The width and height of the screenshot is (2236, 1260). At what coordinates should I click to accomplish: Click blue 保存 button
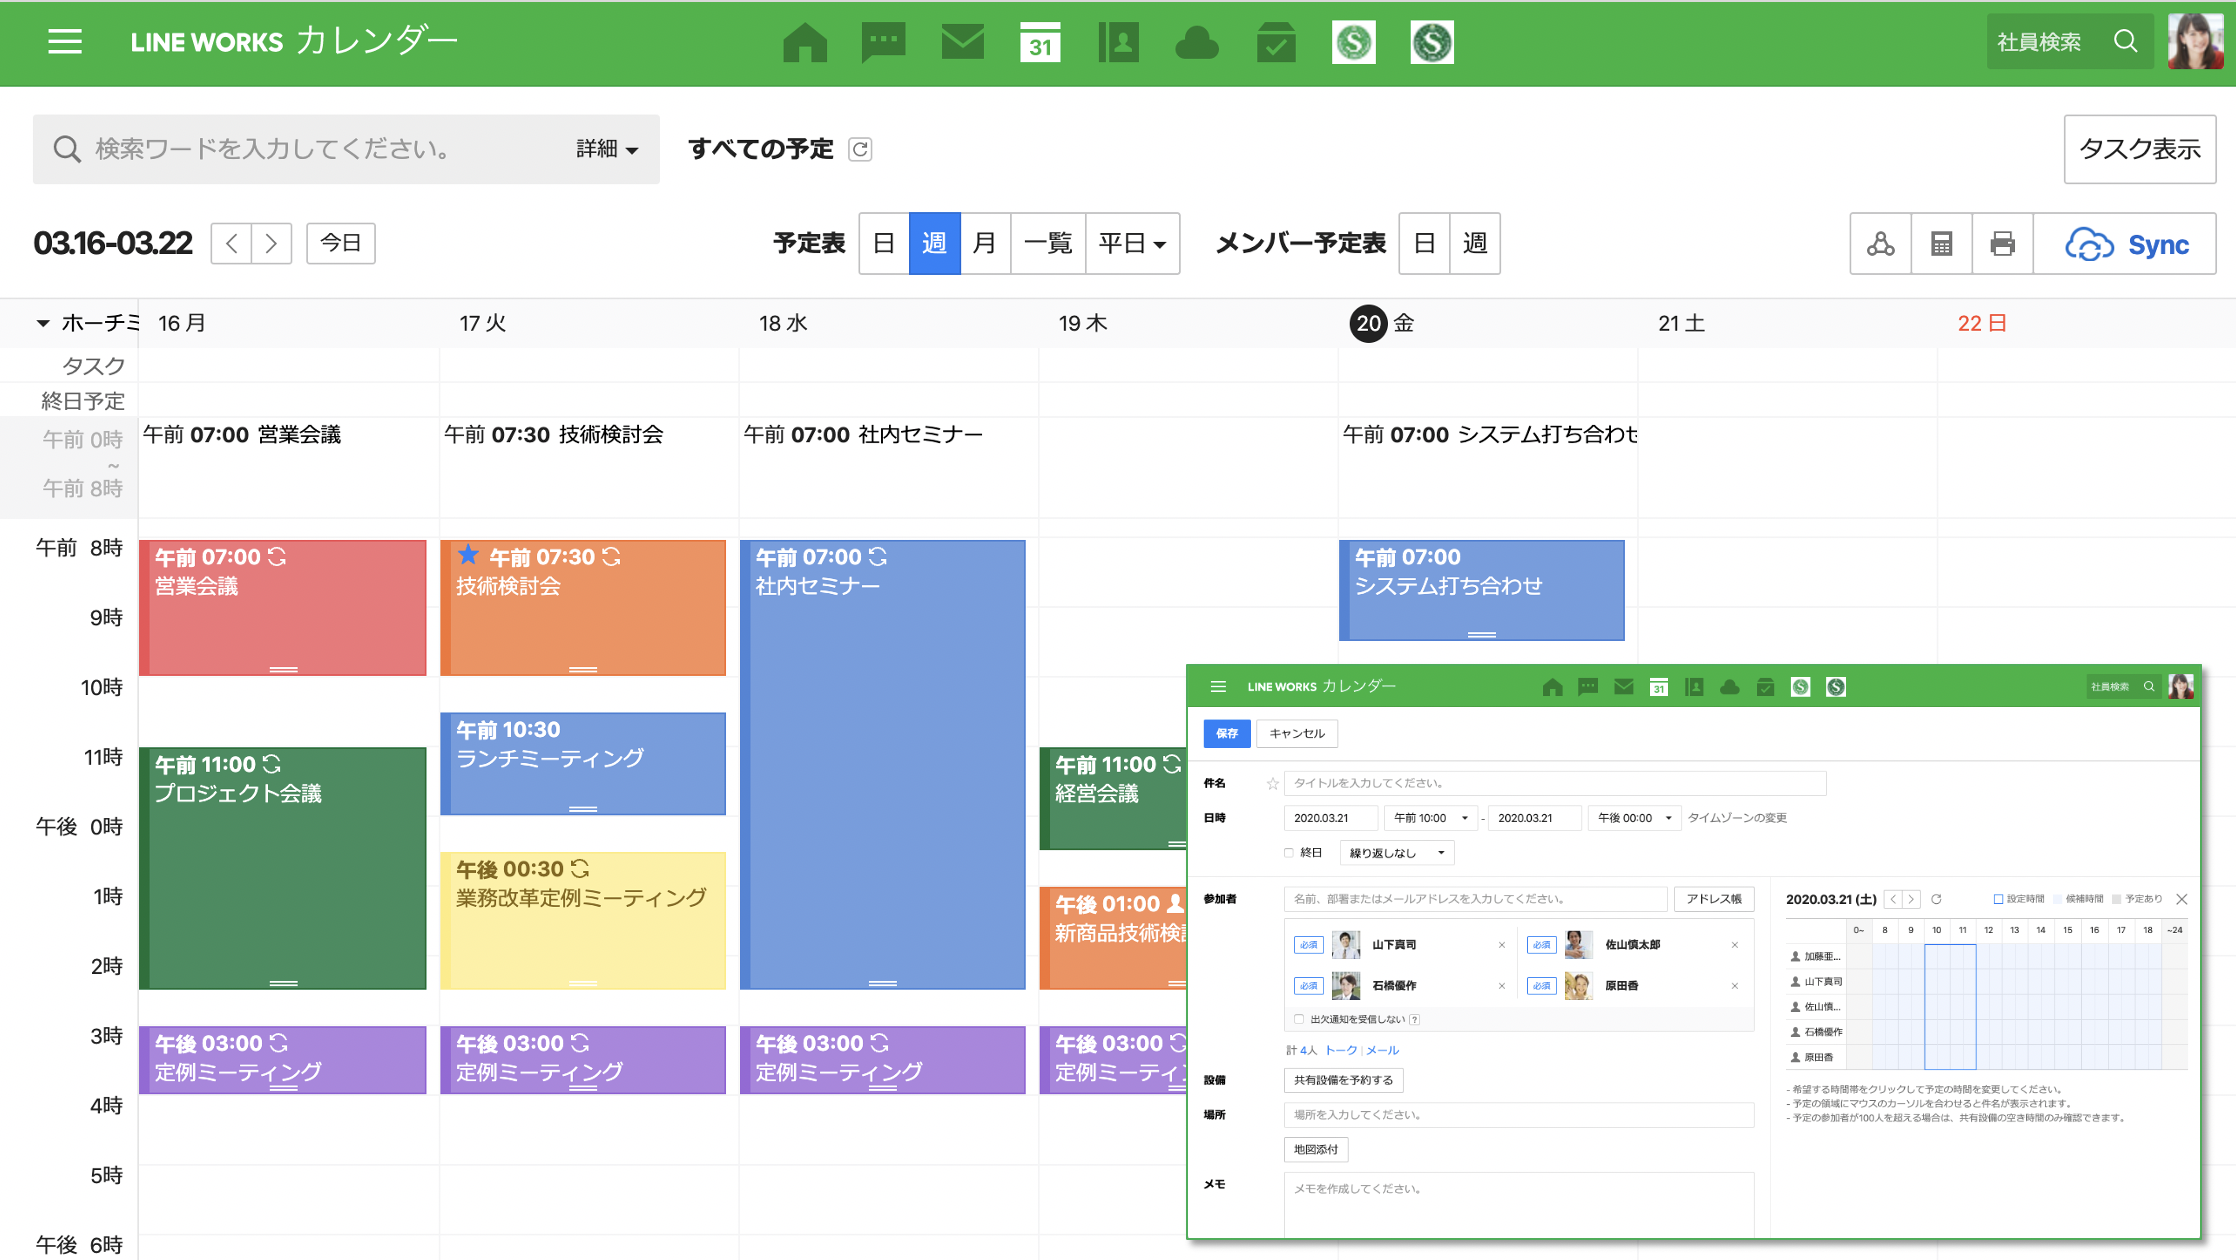tap(1227, 733)
